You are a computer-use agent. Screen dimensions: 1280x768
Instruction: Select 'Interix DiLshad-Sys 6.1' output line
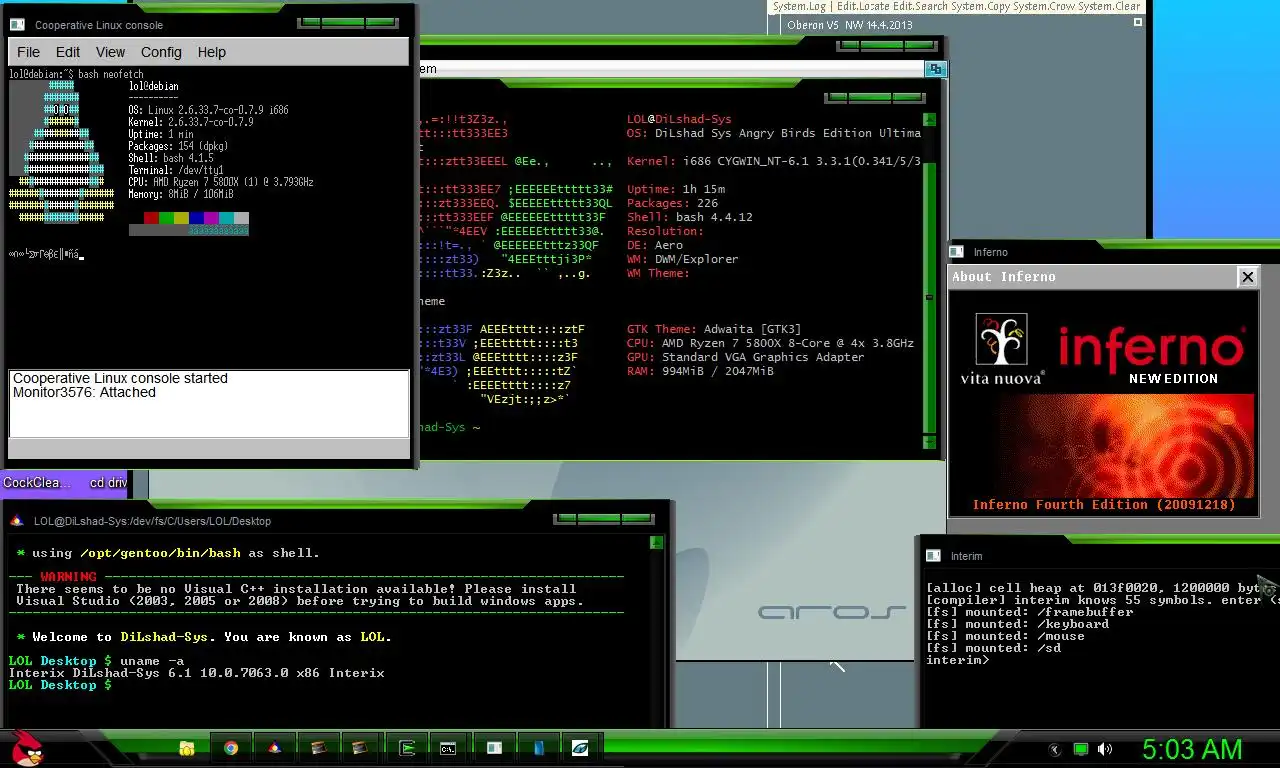[196, 673]
